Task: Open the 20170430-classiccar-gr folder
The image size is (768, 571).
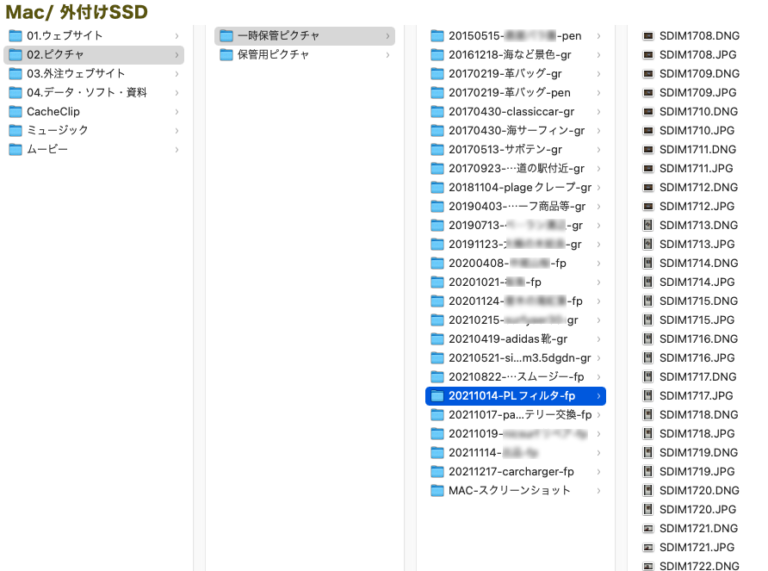Action: click(511, 112)
